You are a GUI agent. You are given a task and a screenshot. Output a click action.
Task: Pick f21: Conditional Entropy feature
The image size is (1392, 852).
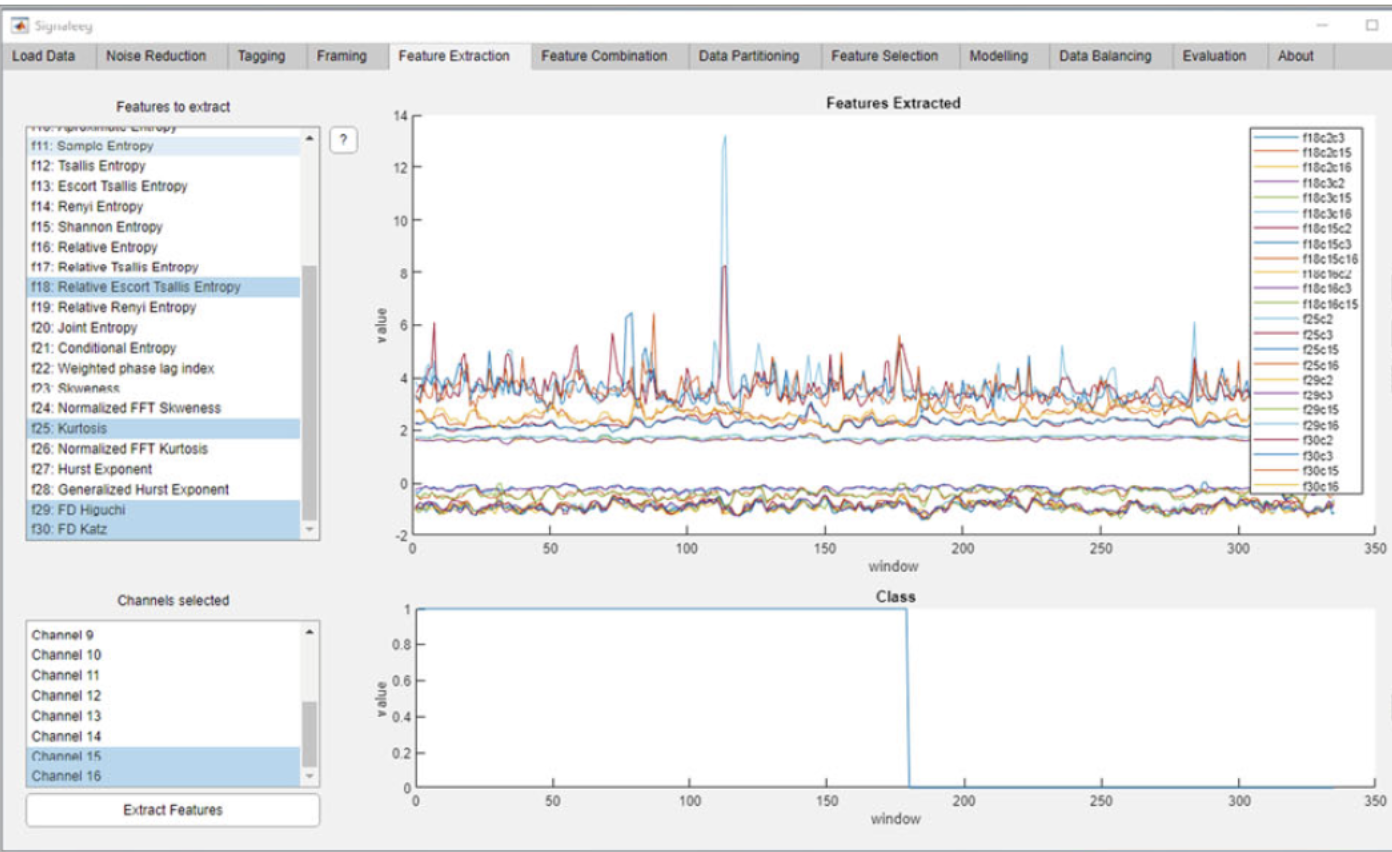(x=163, y=348)
